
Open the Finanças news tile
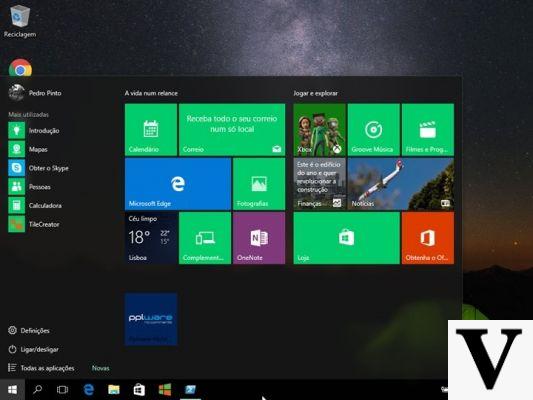pyautogui.click(x=320, y=184)
